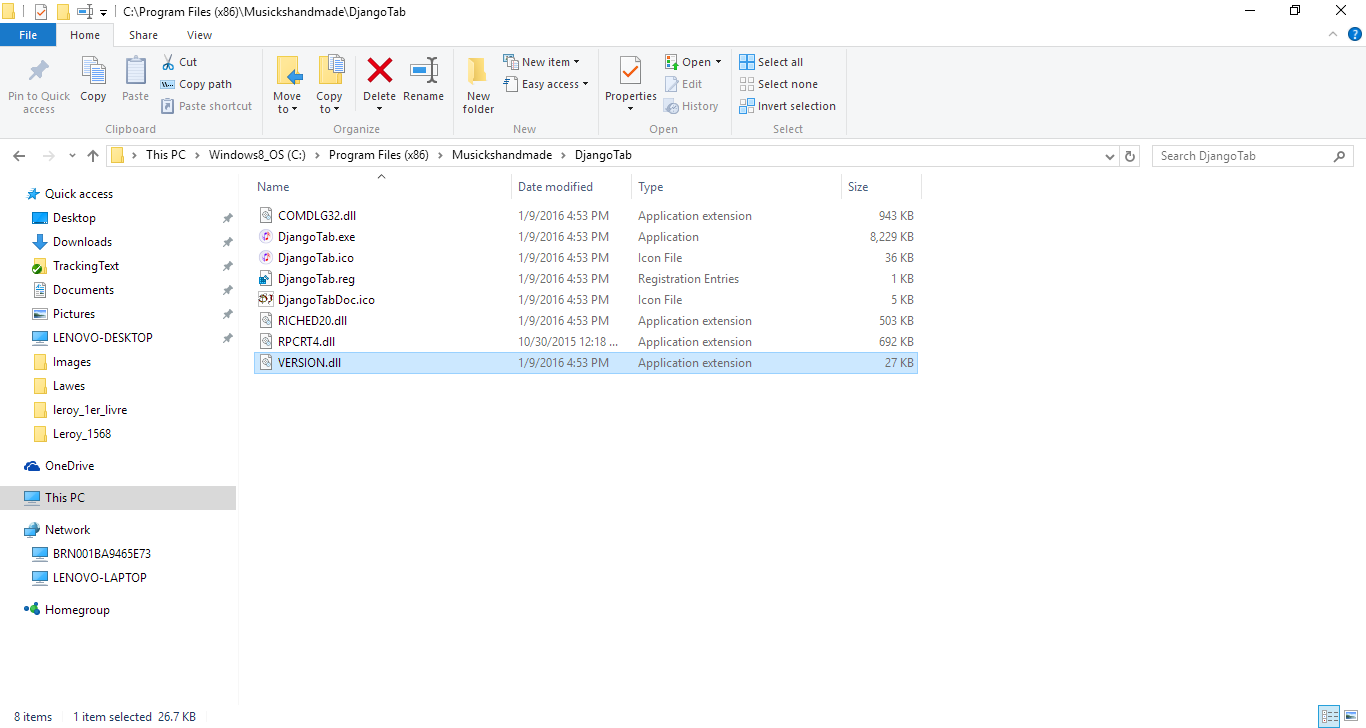Screen dimensions: 1366x728
Task: Click the Rename icon in ribbon
Action: click(423, 72)
